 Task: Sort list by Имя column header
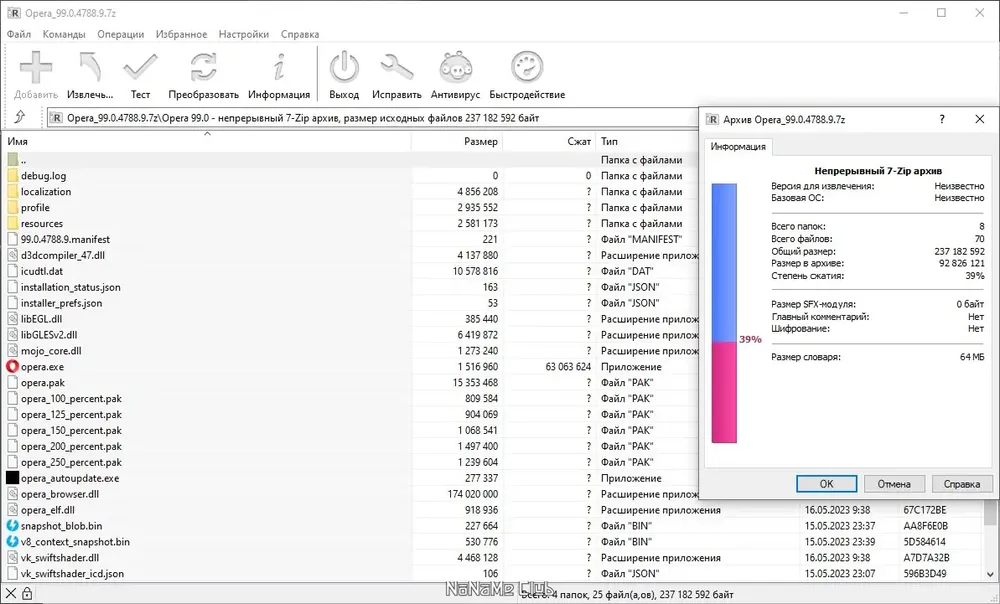[x=207, y=142]
